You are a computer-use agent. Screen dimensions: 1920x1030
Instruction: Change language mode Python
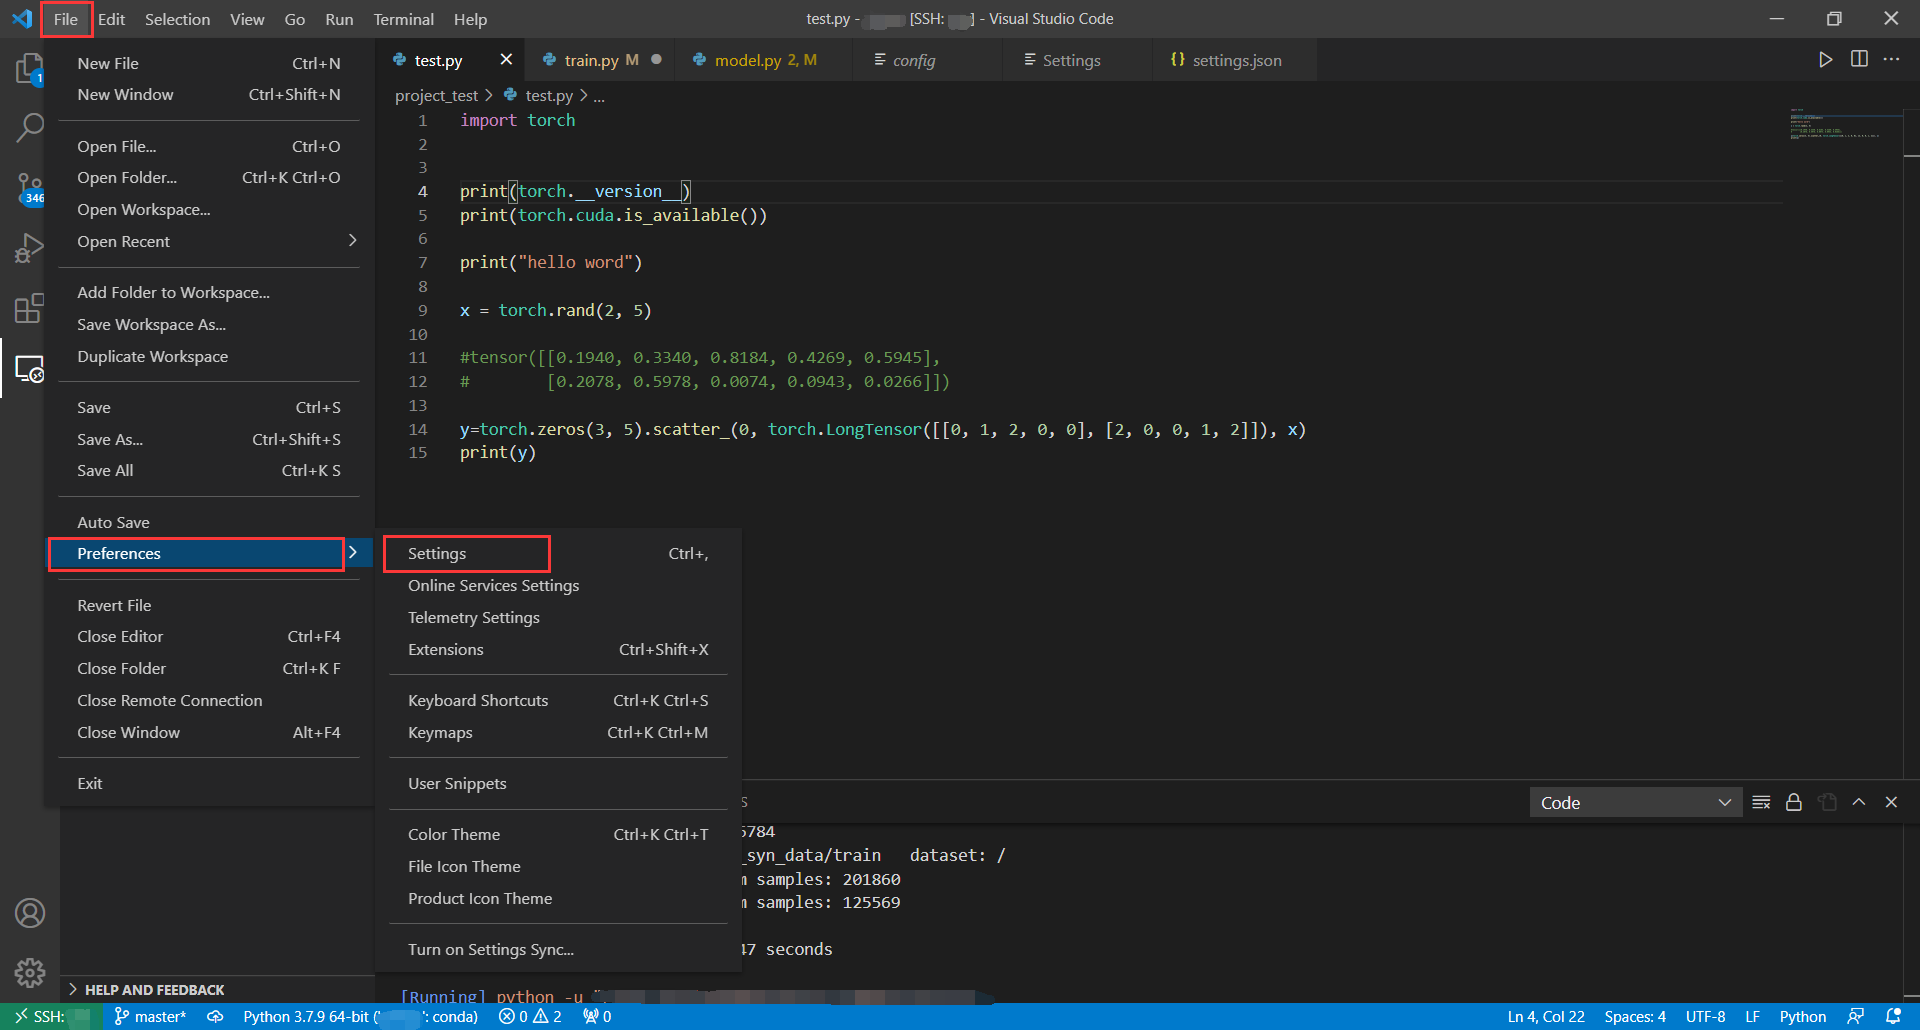(x=1802, y=1016)
